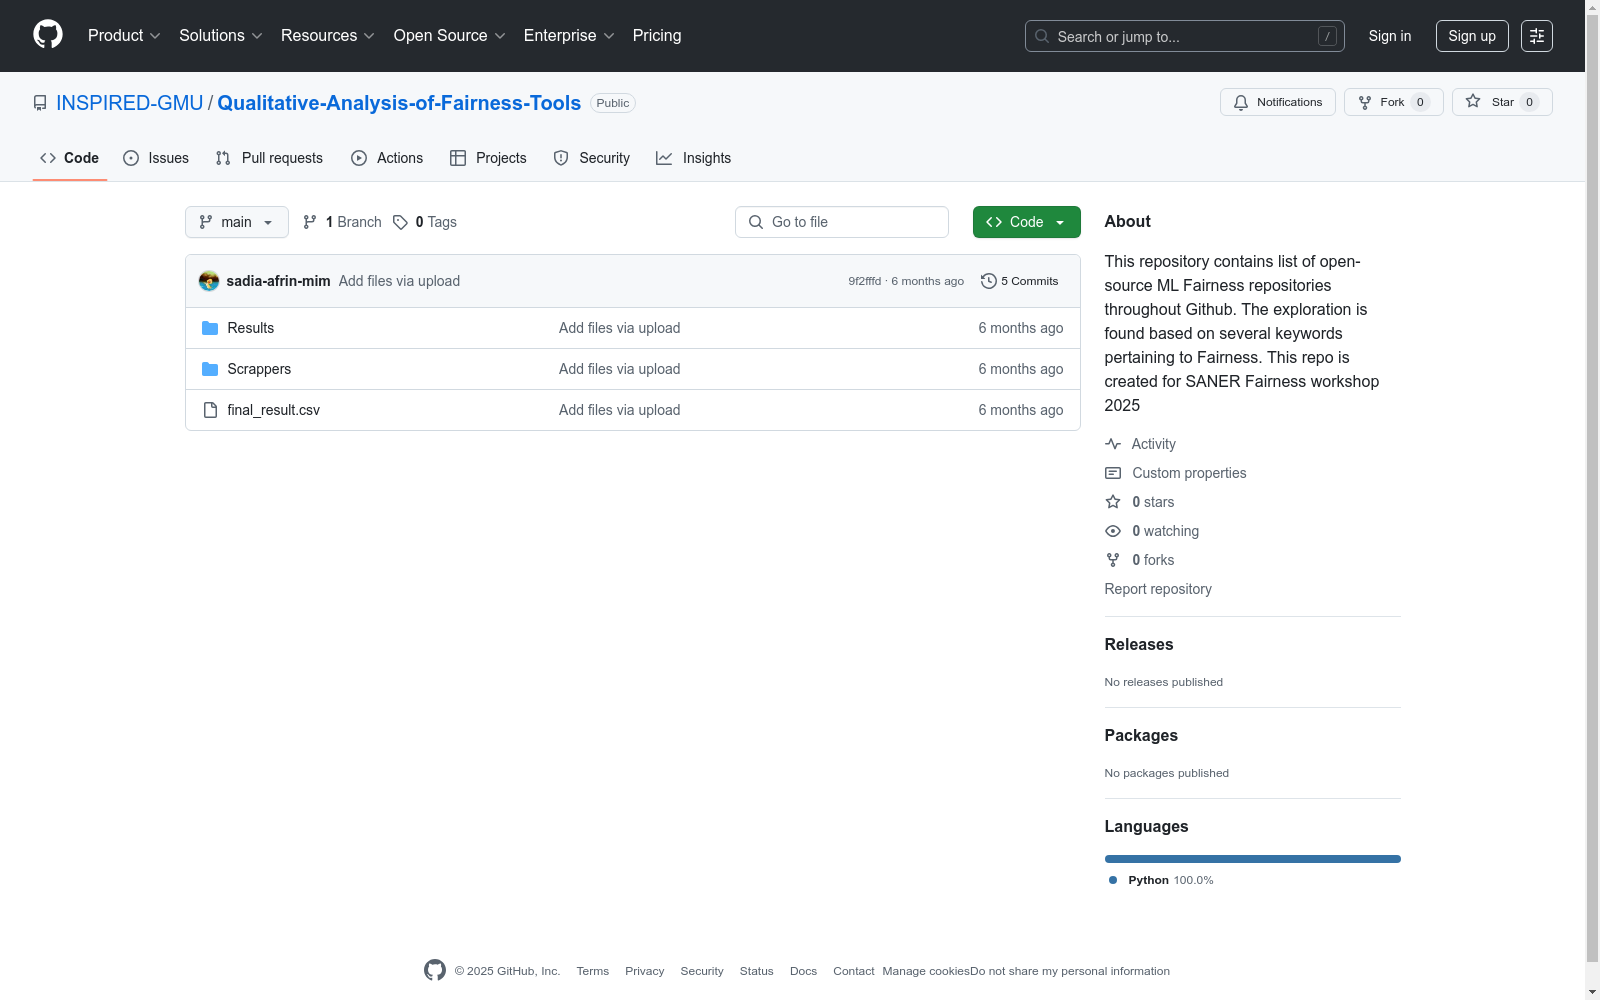Viewport: 1600px width, 1000px height.
Task: Open the Resources dropdown
Action: pyautogui.click(x=328, y=35)
